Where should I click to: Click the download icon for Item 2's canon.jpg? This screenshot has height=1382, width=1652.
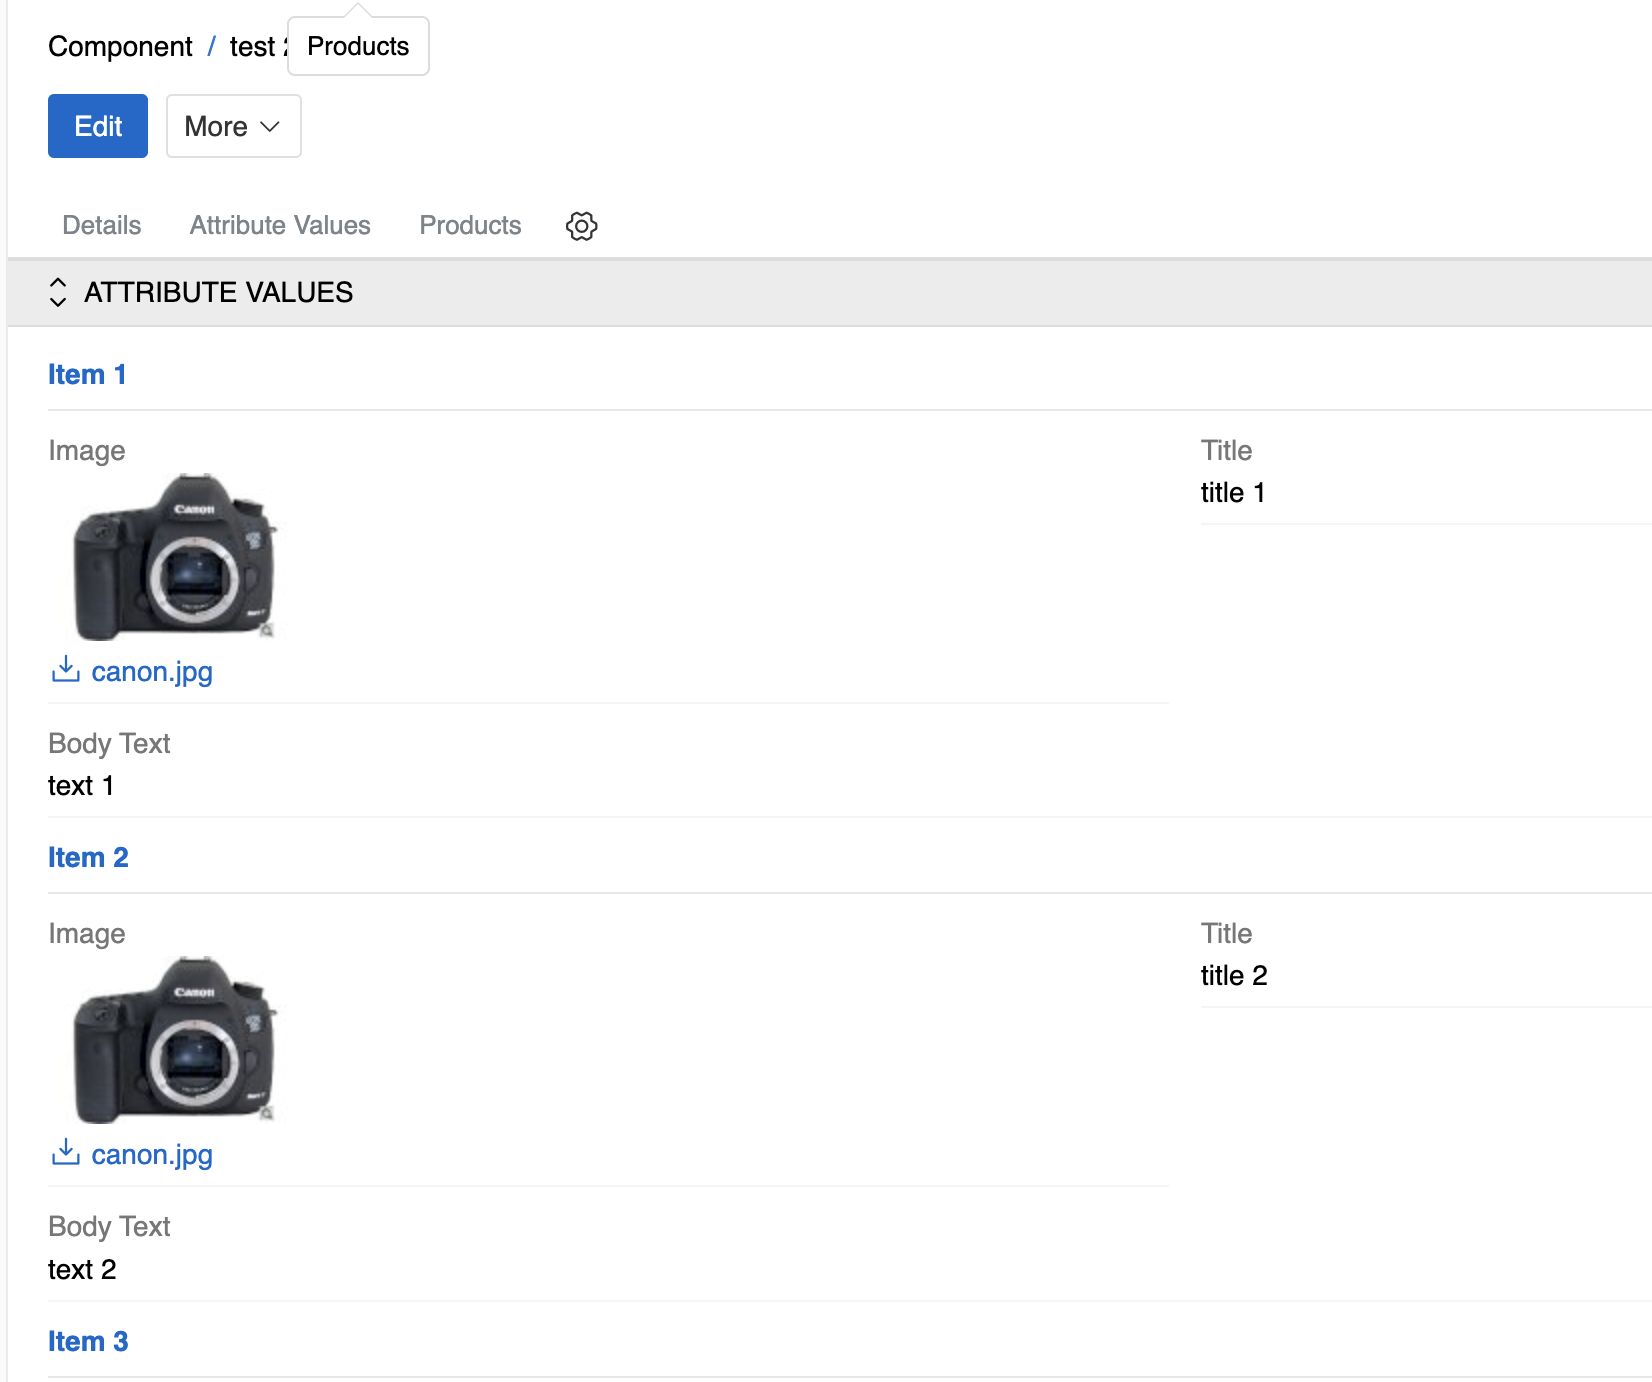click(x=65, y=1153)
